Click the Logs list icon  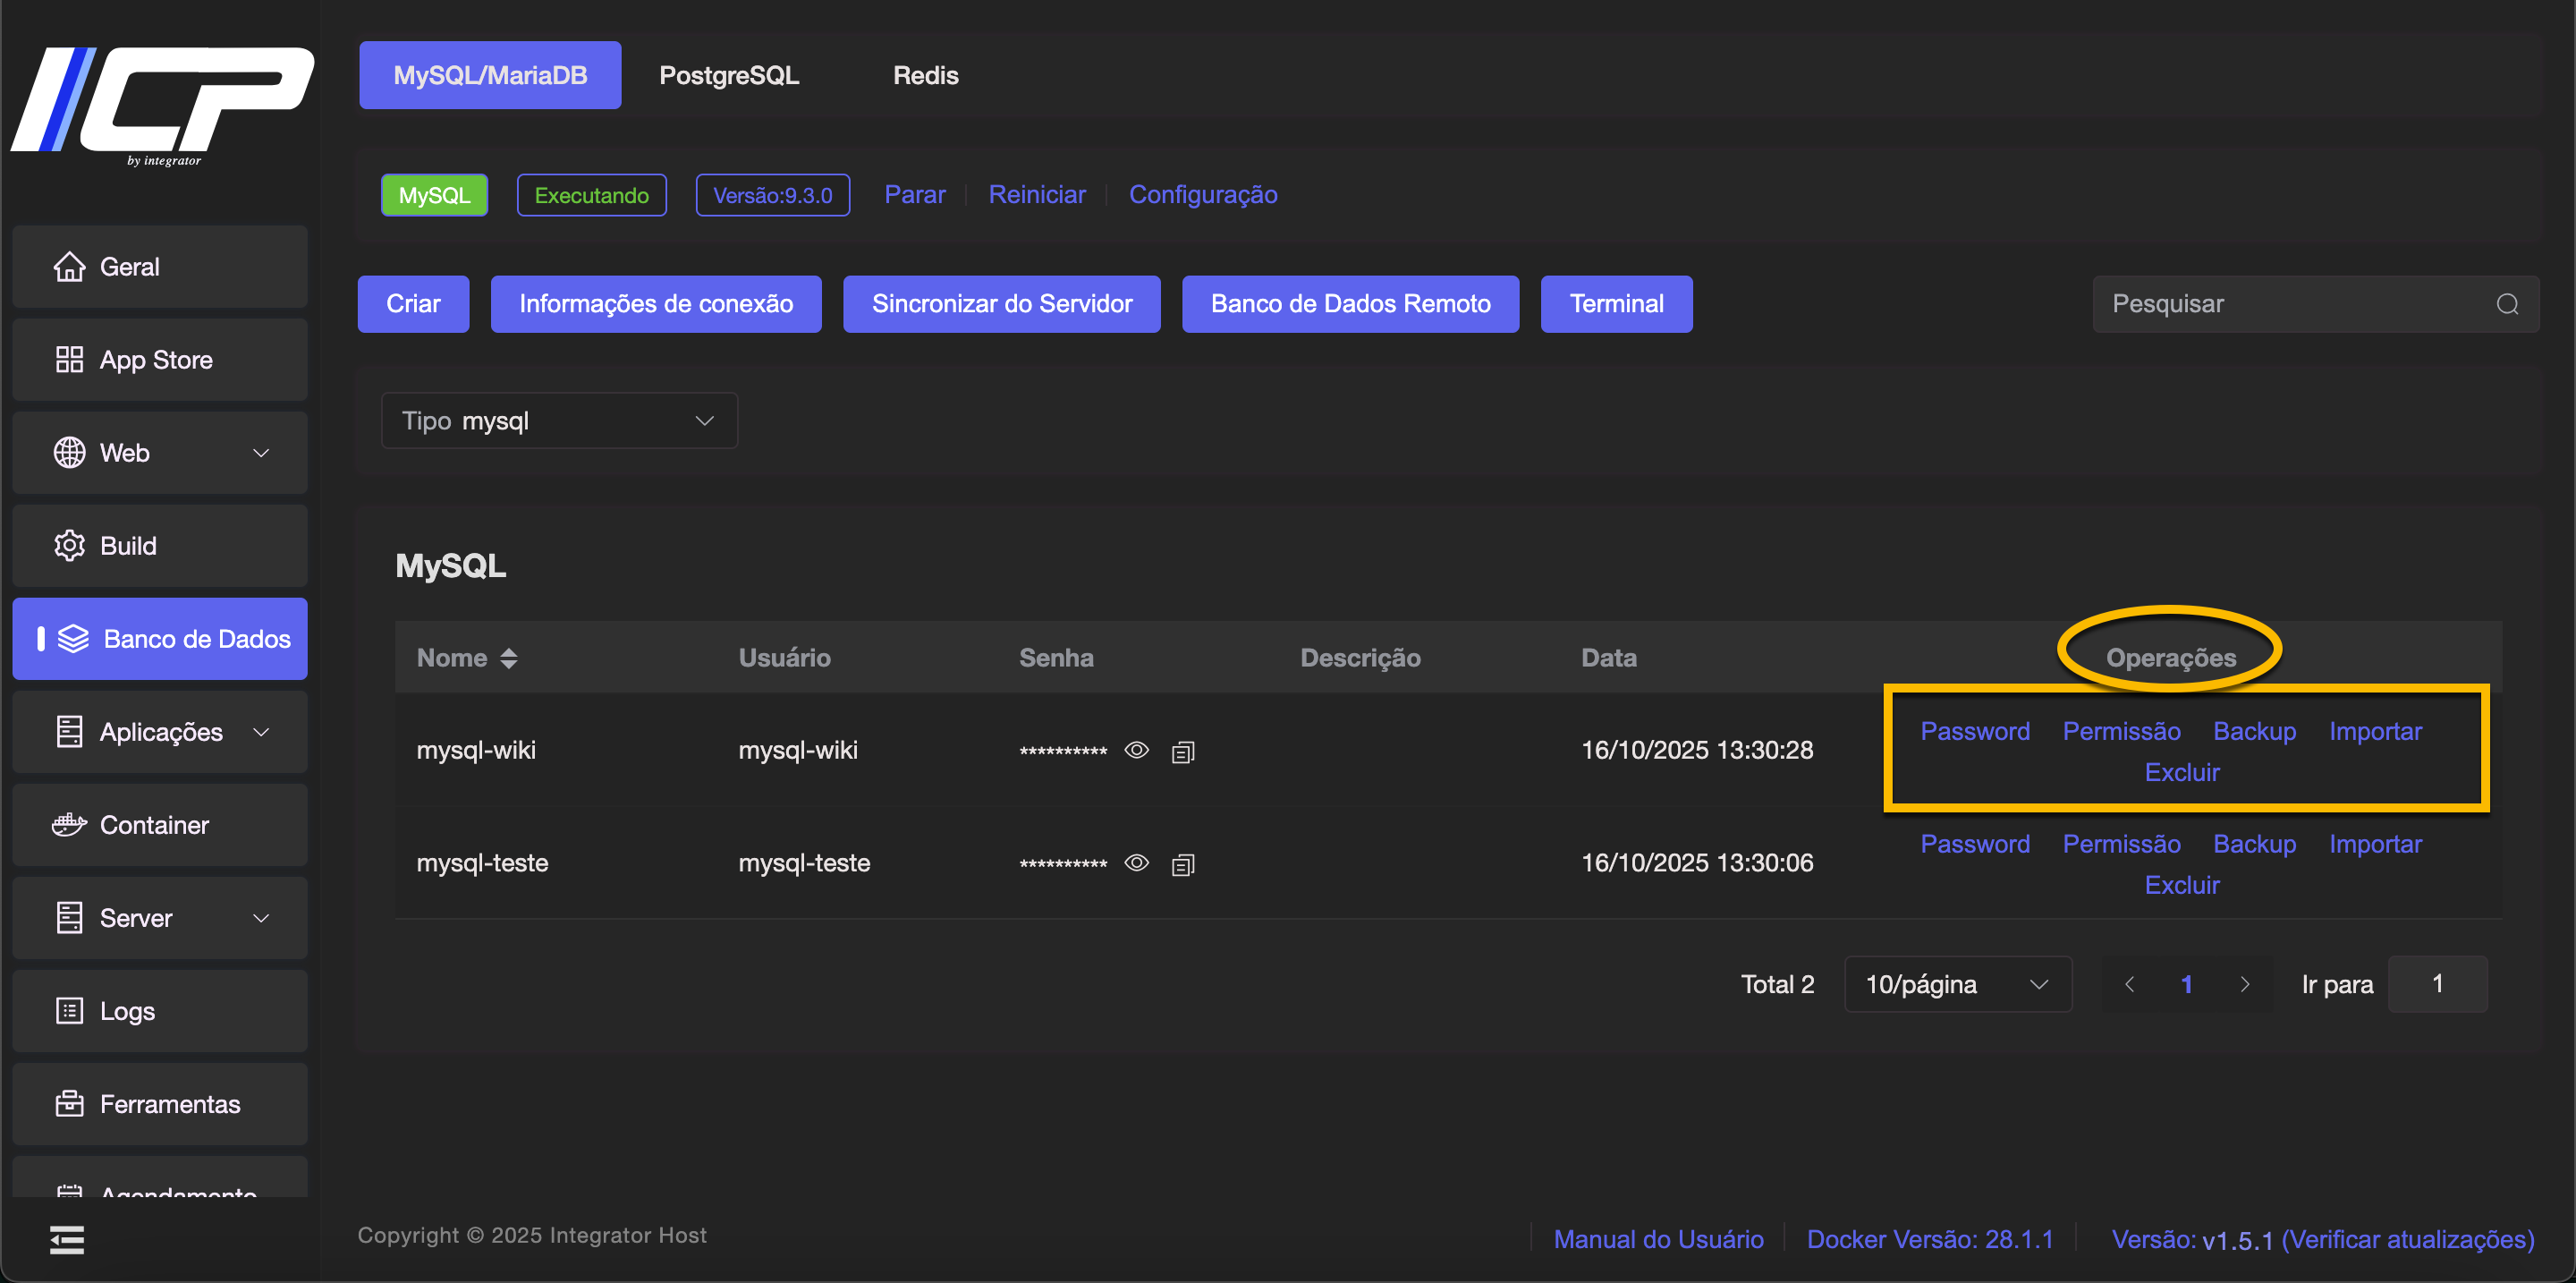click(x=69, y=1011)
